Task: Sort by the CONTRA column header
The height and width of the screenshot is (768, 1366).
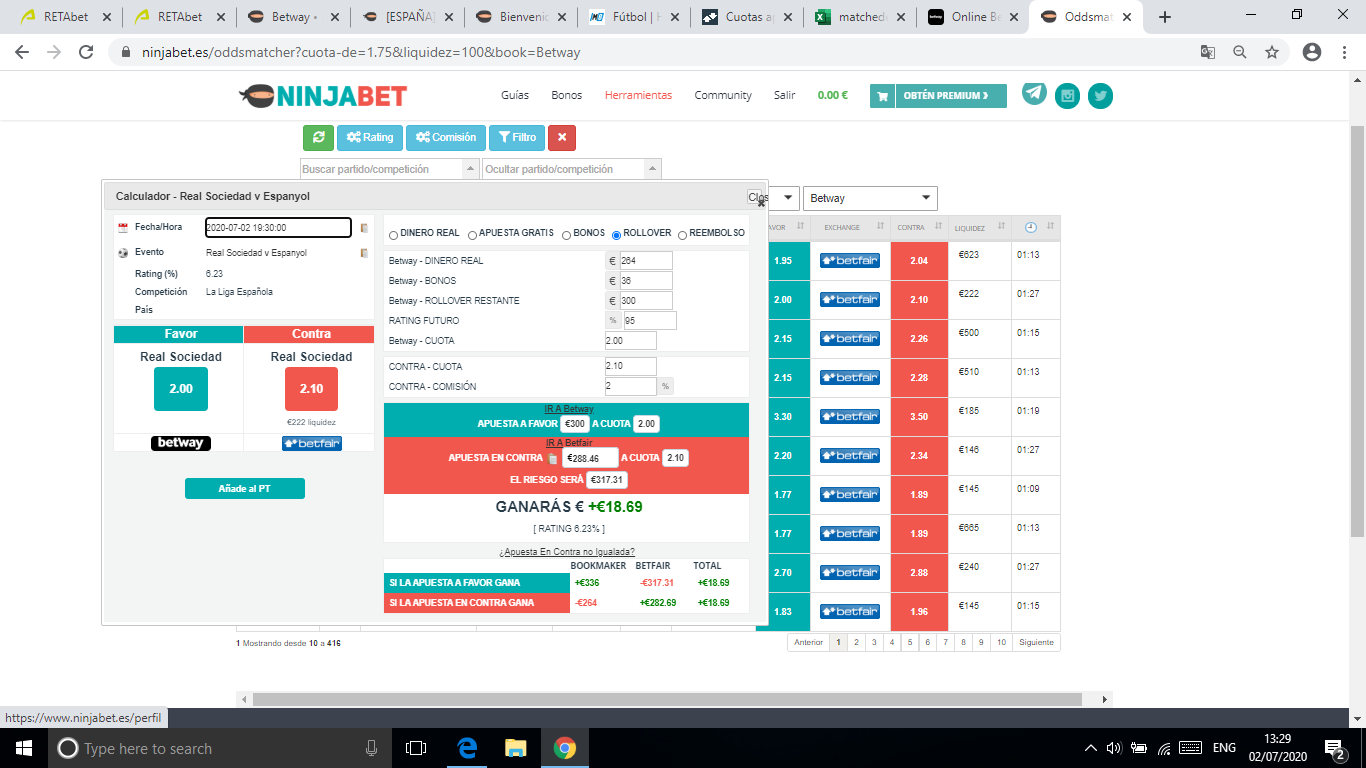Action: (919, 227)
